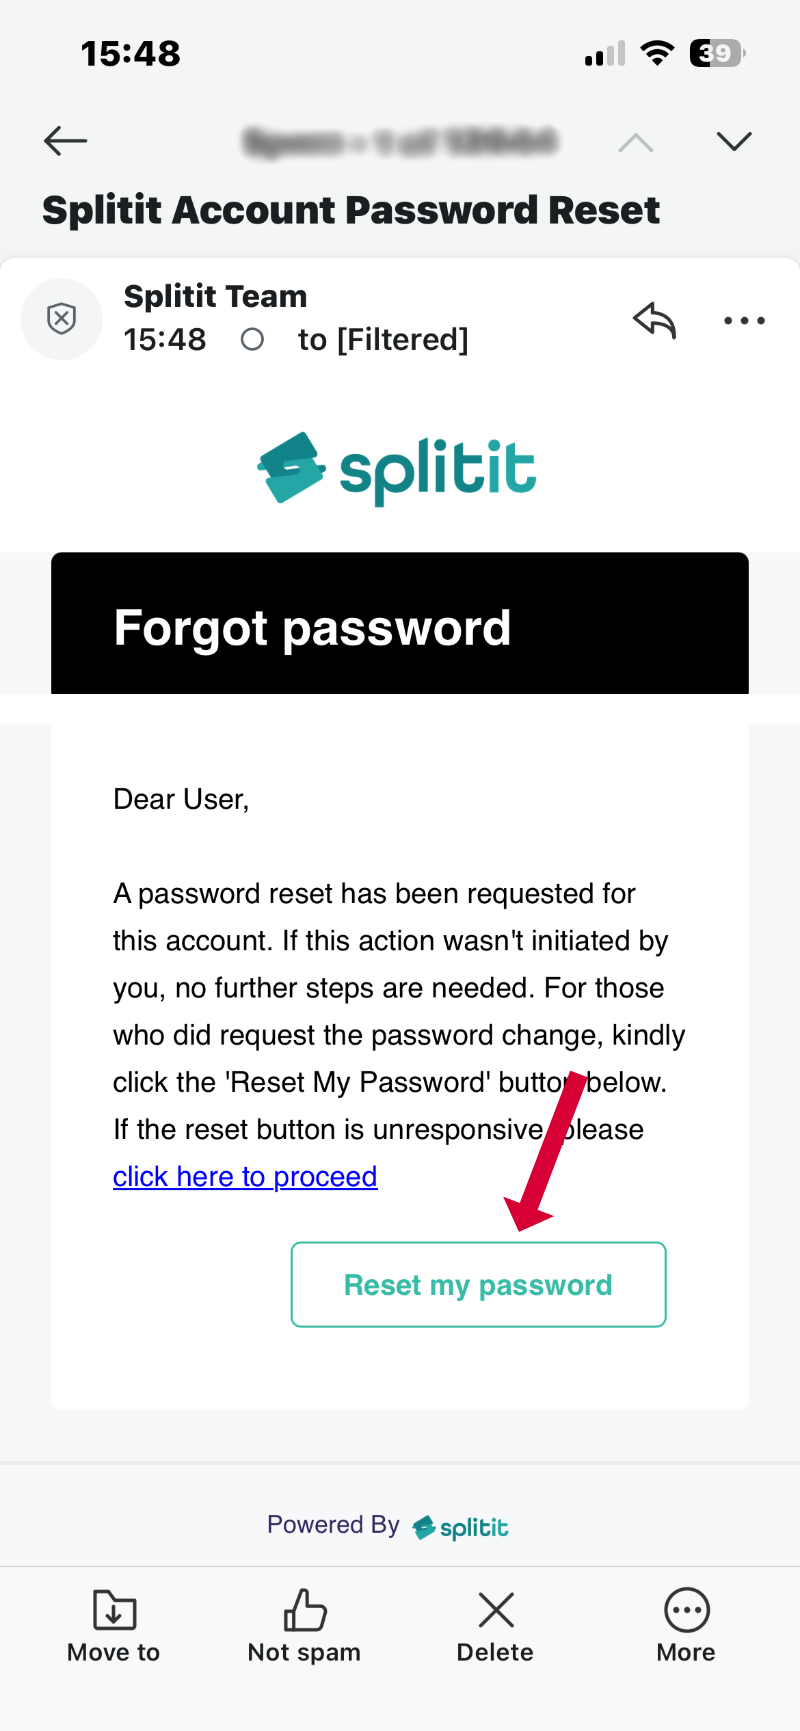The width and height of the screenshot is (800, 1731).
Task: Open the message options with the three-dot icon
Action: 744,320
